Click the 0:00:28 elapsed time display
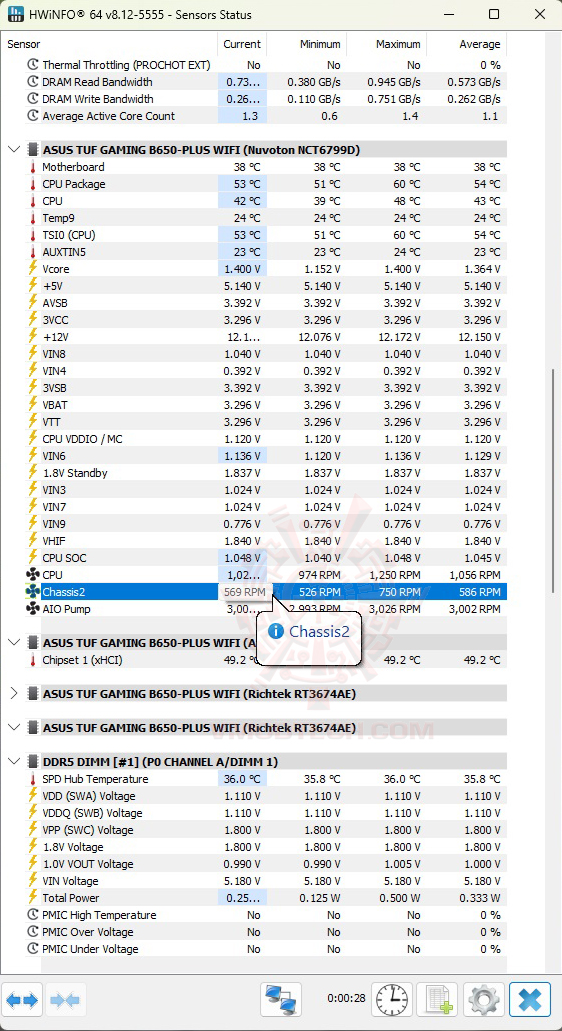The image size is (562, 1031). pos(346,998)
